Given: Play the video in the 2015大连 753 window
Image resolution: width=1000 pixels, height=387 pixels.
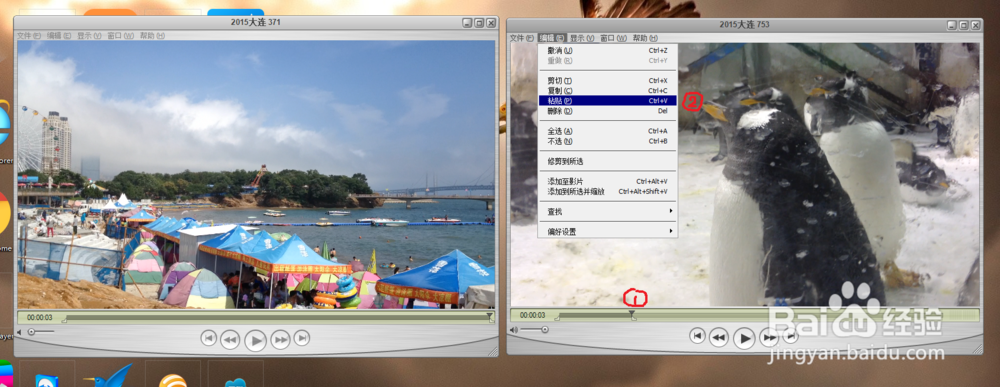Looking at the screenshot, I should point(744,338).
